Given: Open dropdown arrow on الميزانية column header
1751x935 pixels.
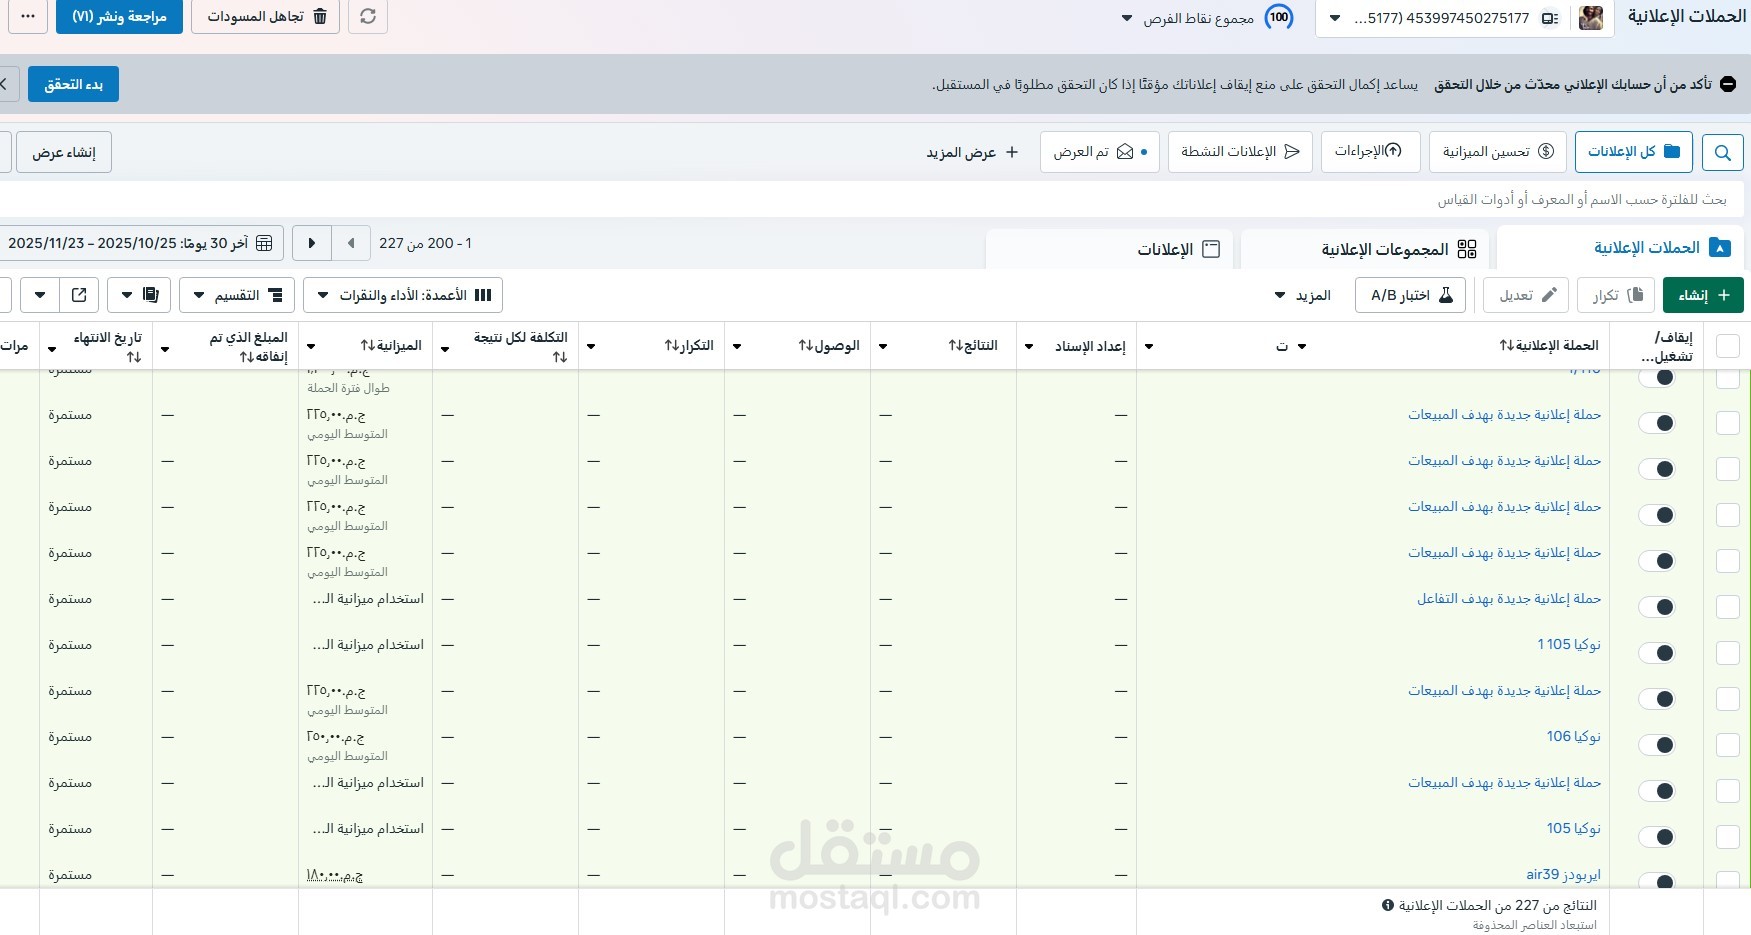Looking at the screenshot, I should pos(311,347).
